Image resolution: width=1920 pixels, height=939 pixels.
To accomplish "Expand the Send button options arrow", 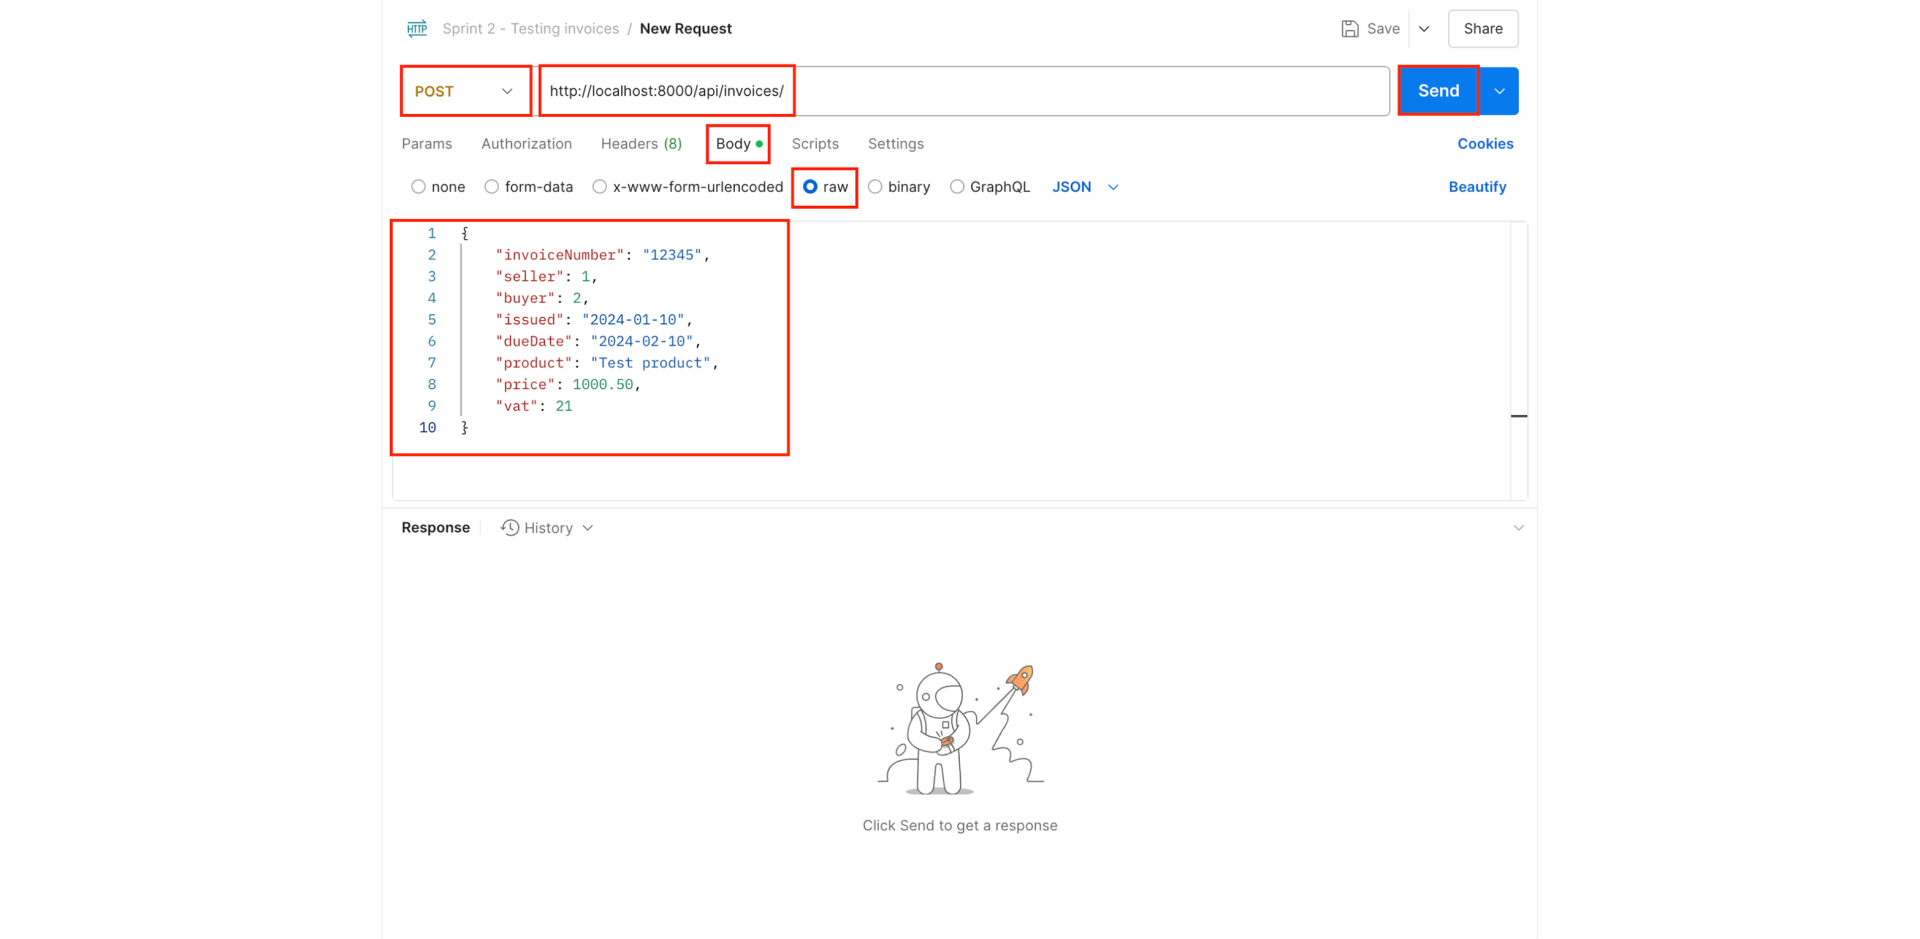I will tap(1499, 91).
